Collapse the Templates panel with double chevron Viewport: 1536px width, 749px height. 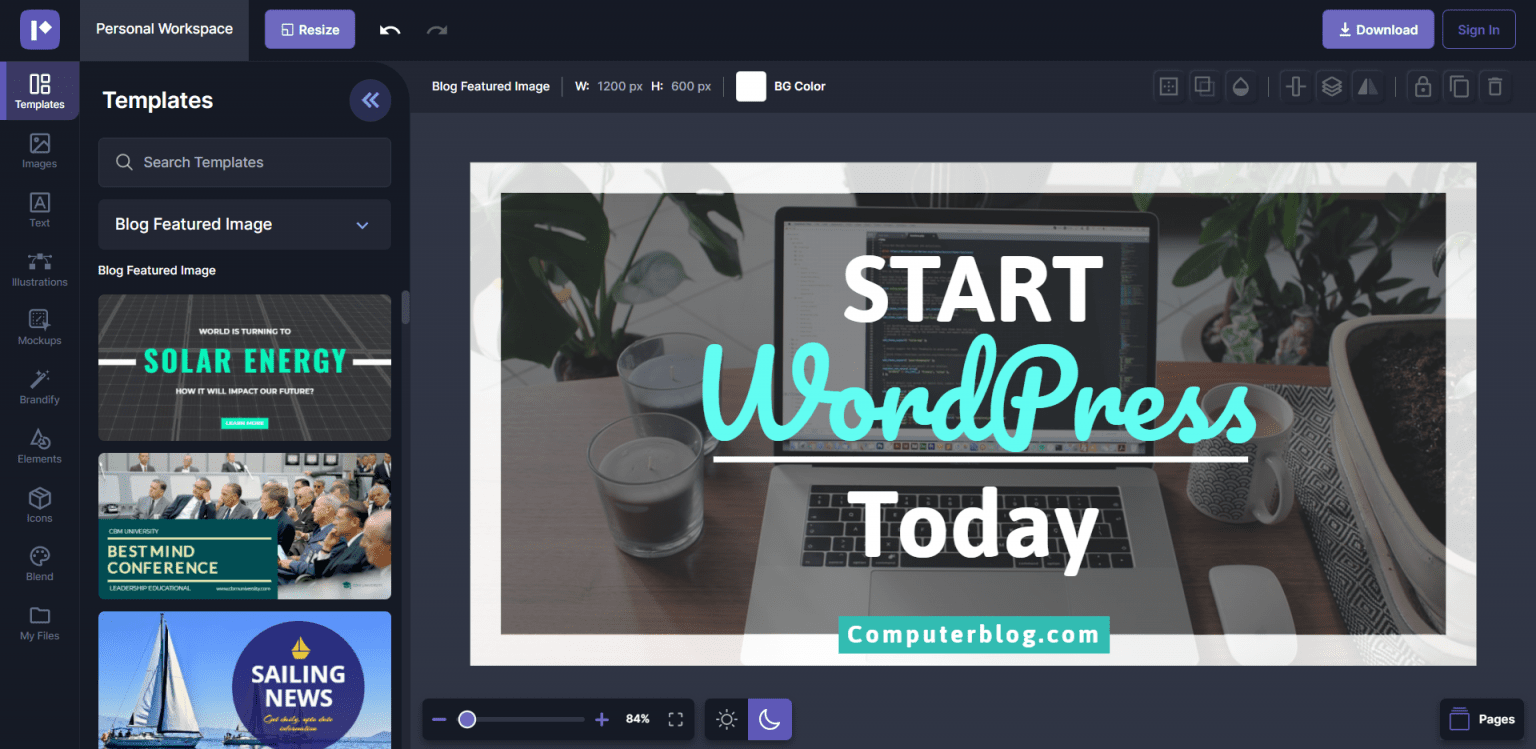click(370, 100)
